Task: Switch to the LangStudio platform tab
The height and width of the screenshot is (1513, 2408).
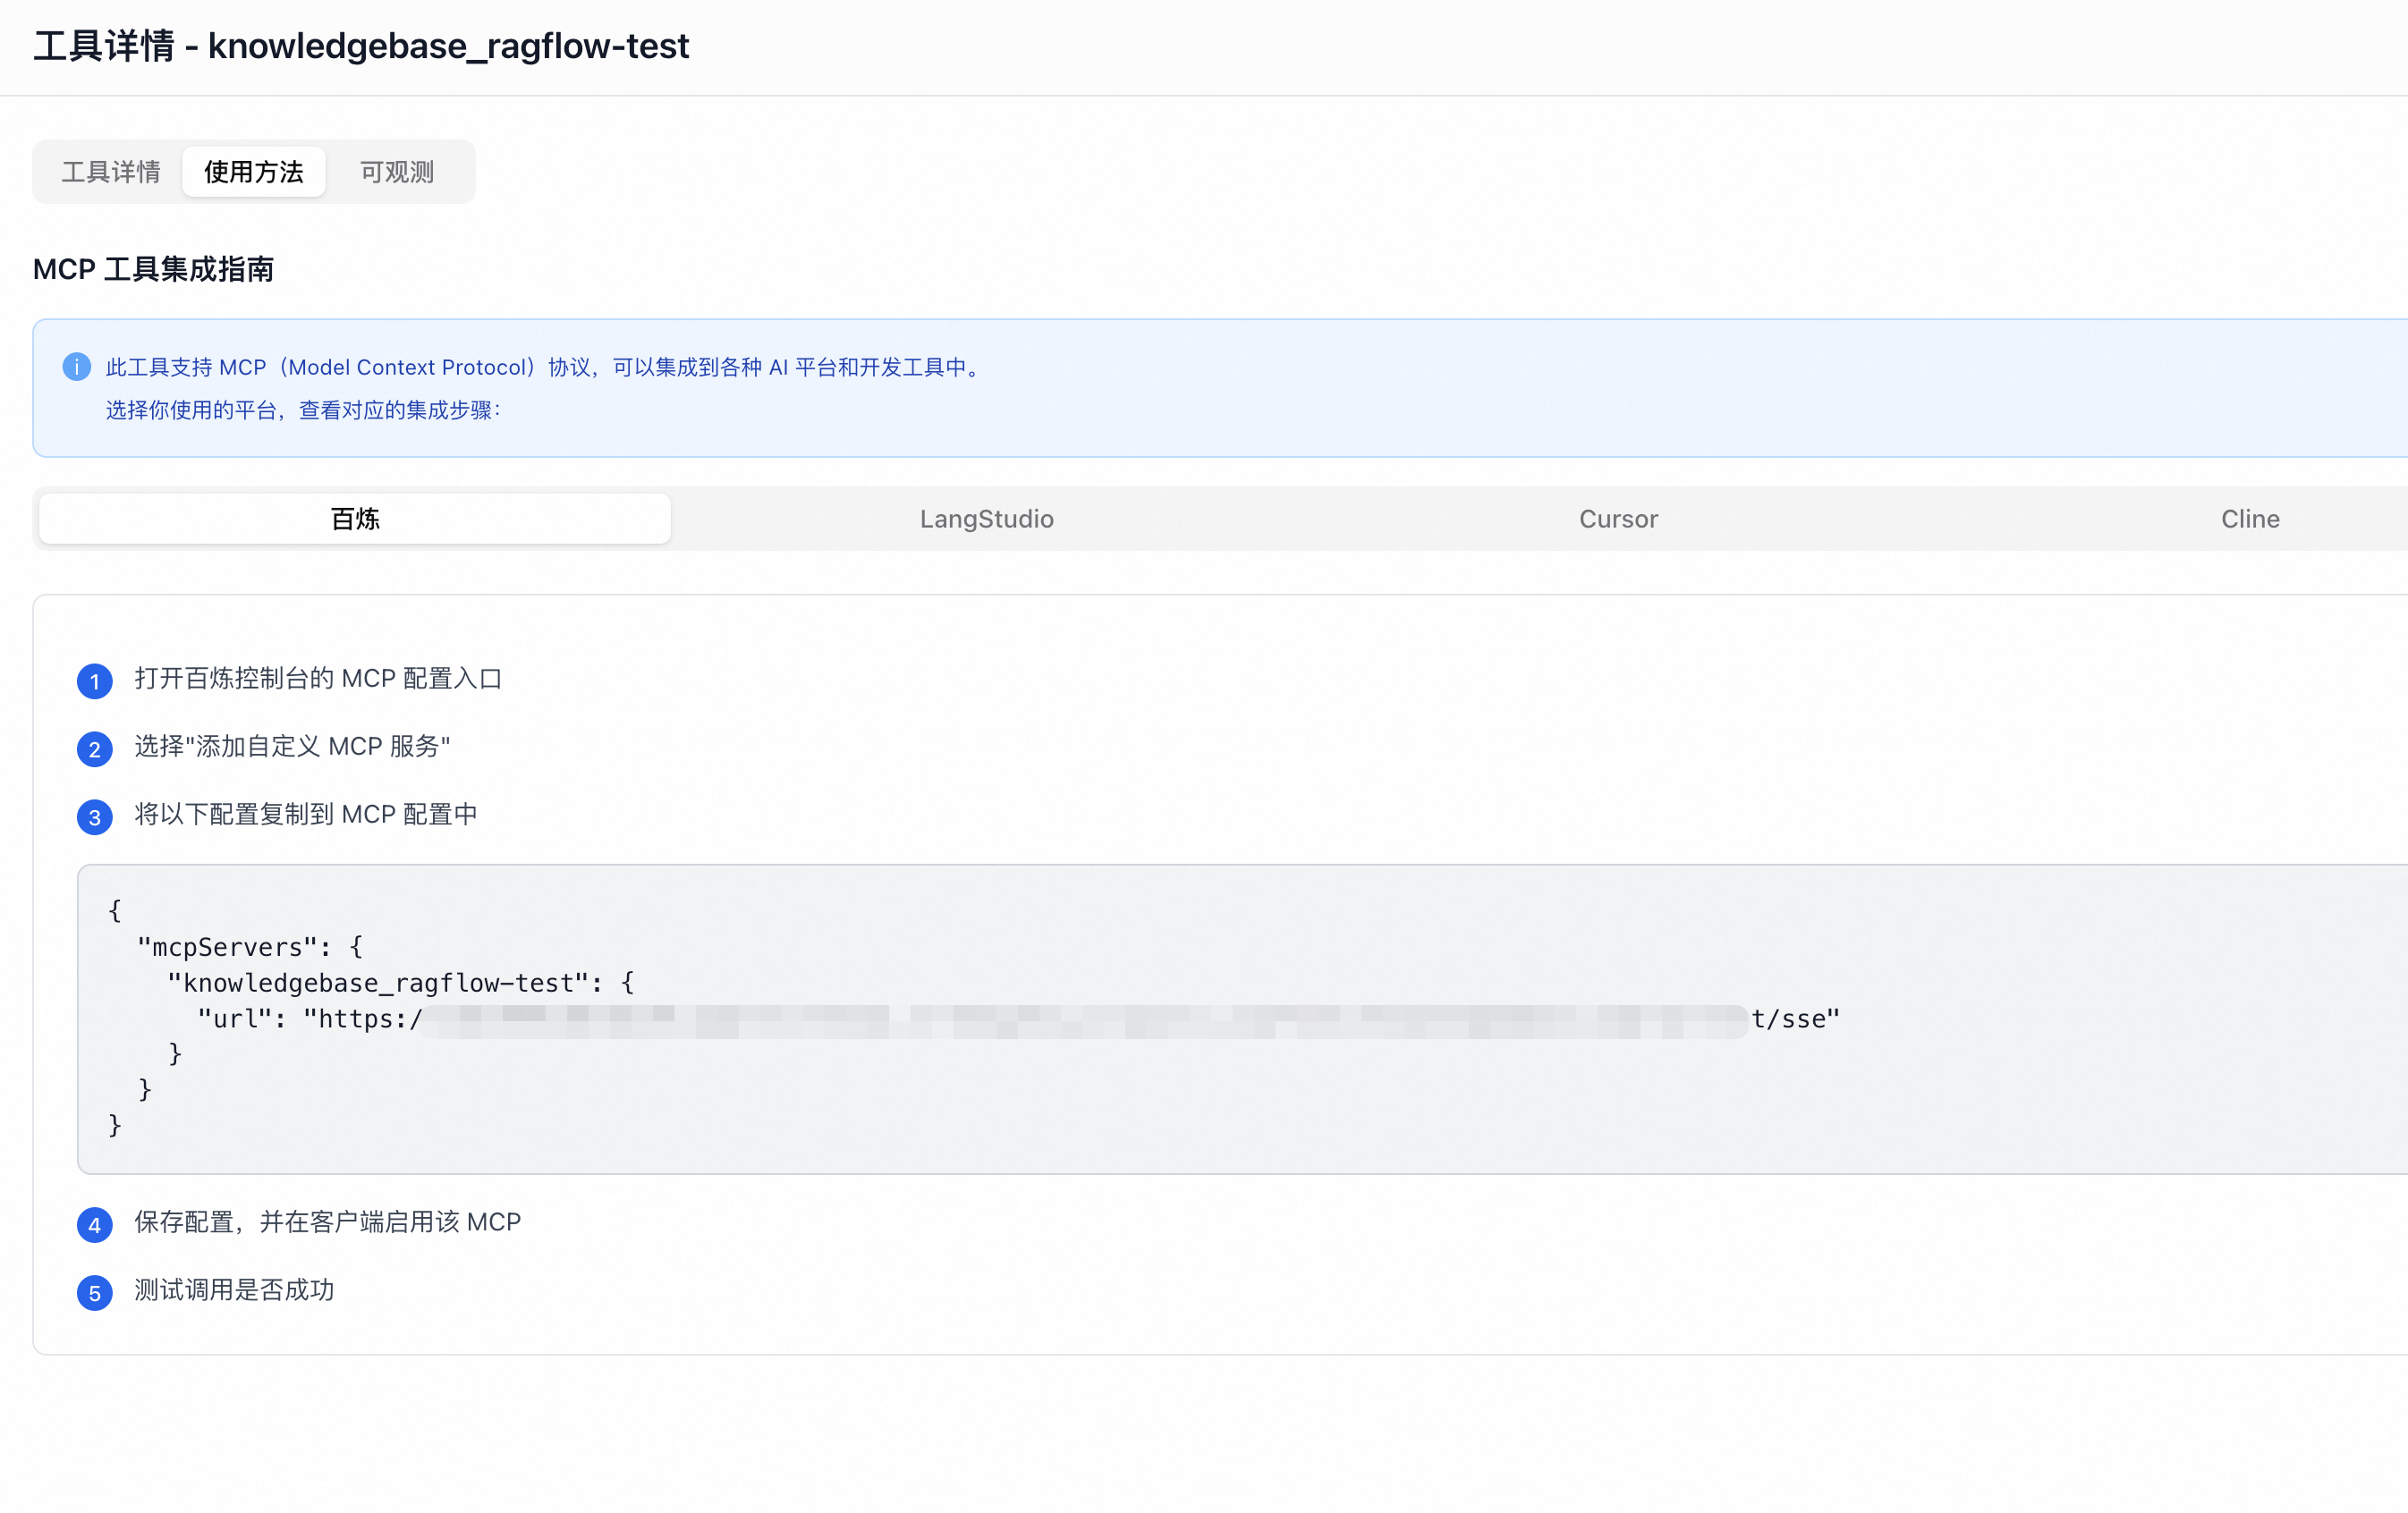Action: pos(986,518)
